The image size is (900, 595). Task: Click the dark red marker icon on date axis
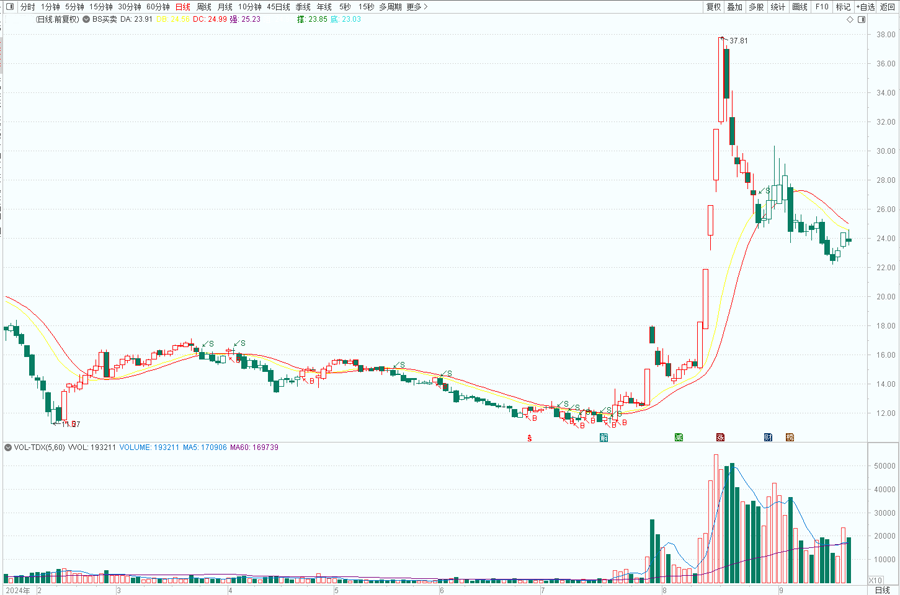pyautogui.click(x=720, y=437)
